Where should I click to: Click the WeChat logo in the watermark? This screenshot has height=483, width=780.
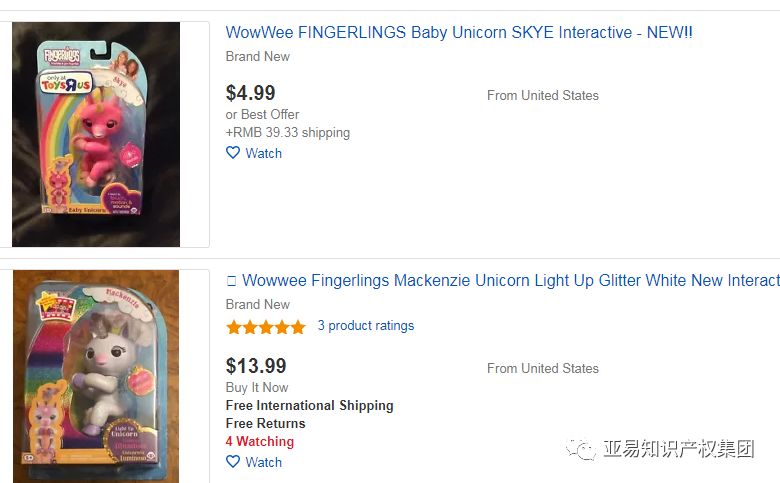[582, 449]
